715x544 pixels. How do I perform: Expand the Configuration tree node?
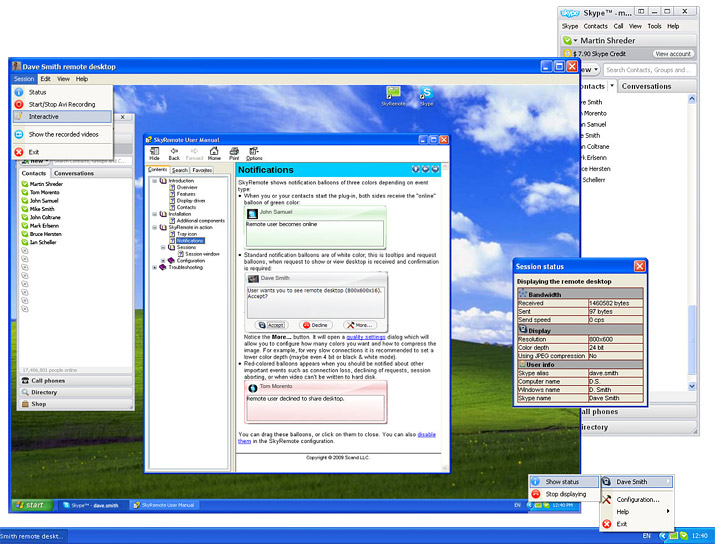pos(163,261)
